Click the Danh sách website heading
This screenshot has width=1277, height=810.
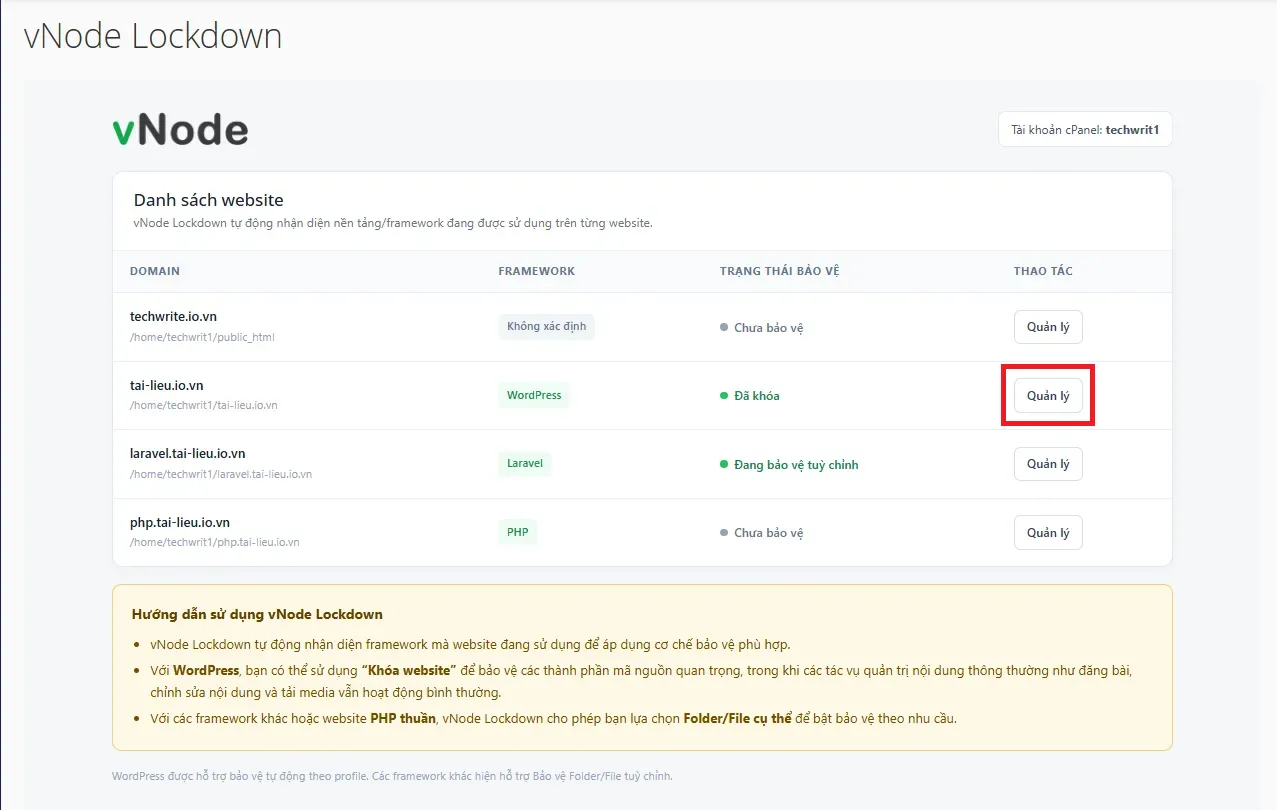[209, 200]
